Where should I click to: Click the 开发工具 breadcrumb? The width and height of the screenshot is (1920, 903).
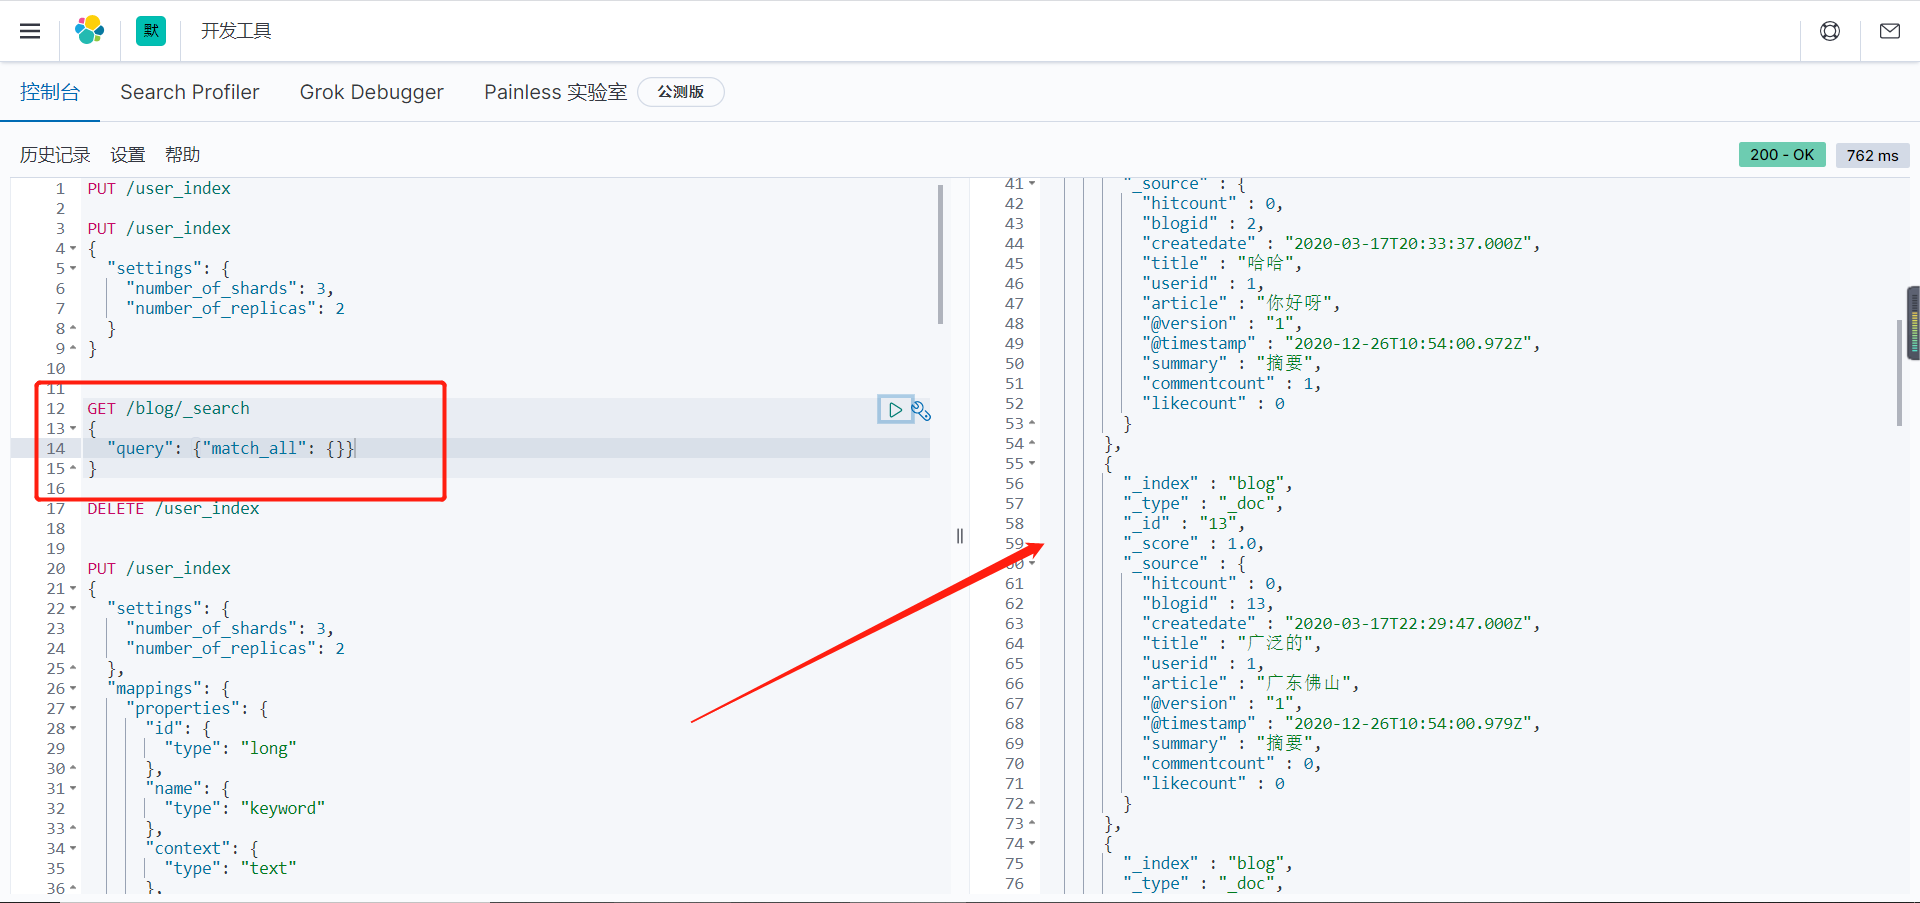click(x=236, y=31)
